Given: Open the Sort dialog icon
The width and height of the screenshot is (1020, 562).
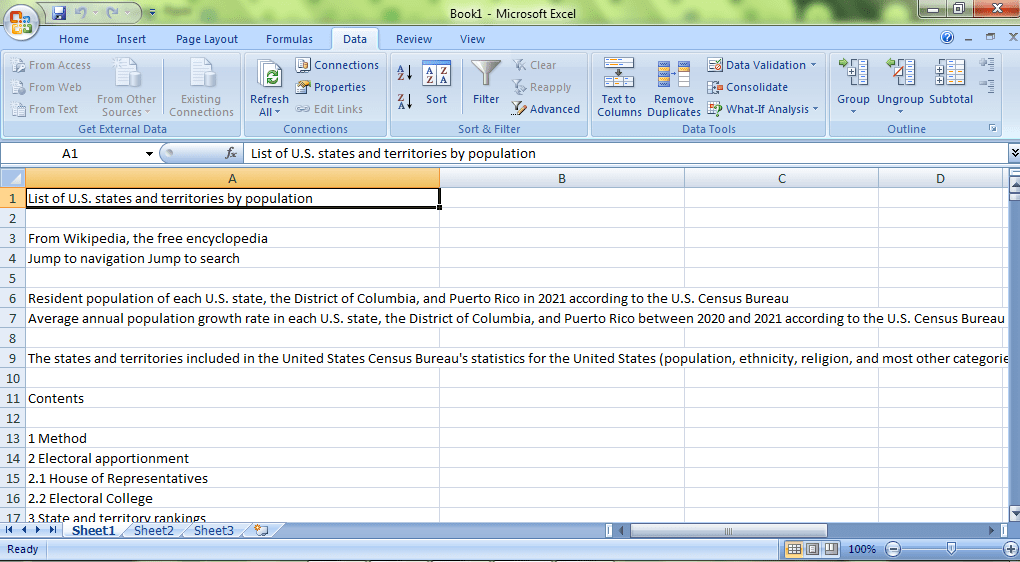Looking at the screenshot, I should pyautogui.click(x=436, y=83).
